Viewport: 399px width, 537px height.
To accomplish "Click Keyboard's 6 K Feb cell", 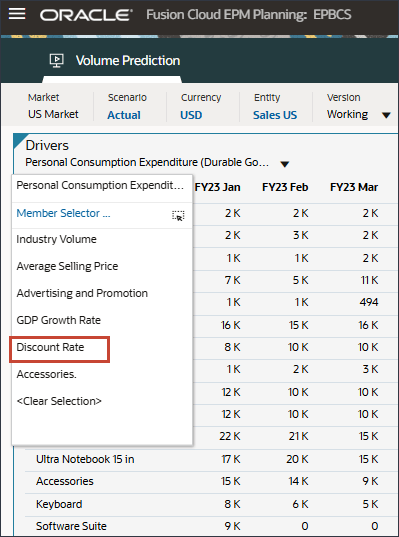I will 300,504.
